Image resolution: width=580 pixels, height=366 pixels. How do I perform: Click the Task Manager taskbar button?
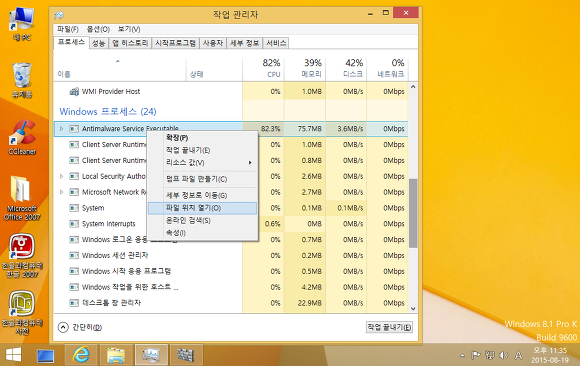151,355
